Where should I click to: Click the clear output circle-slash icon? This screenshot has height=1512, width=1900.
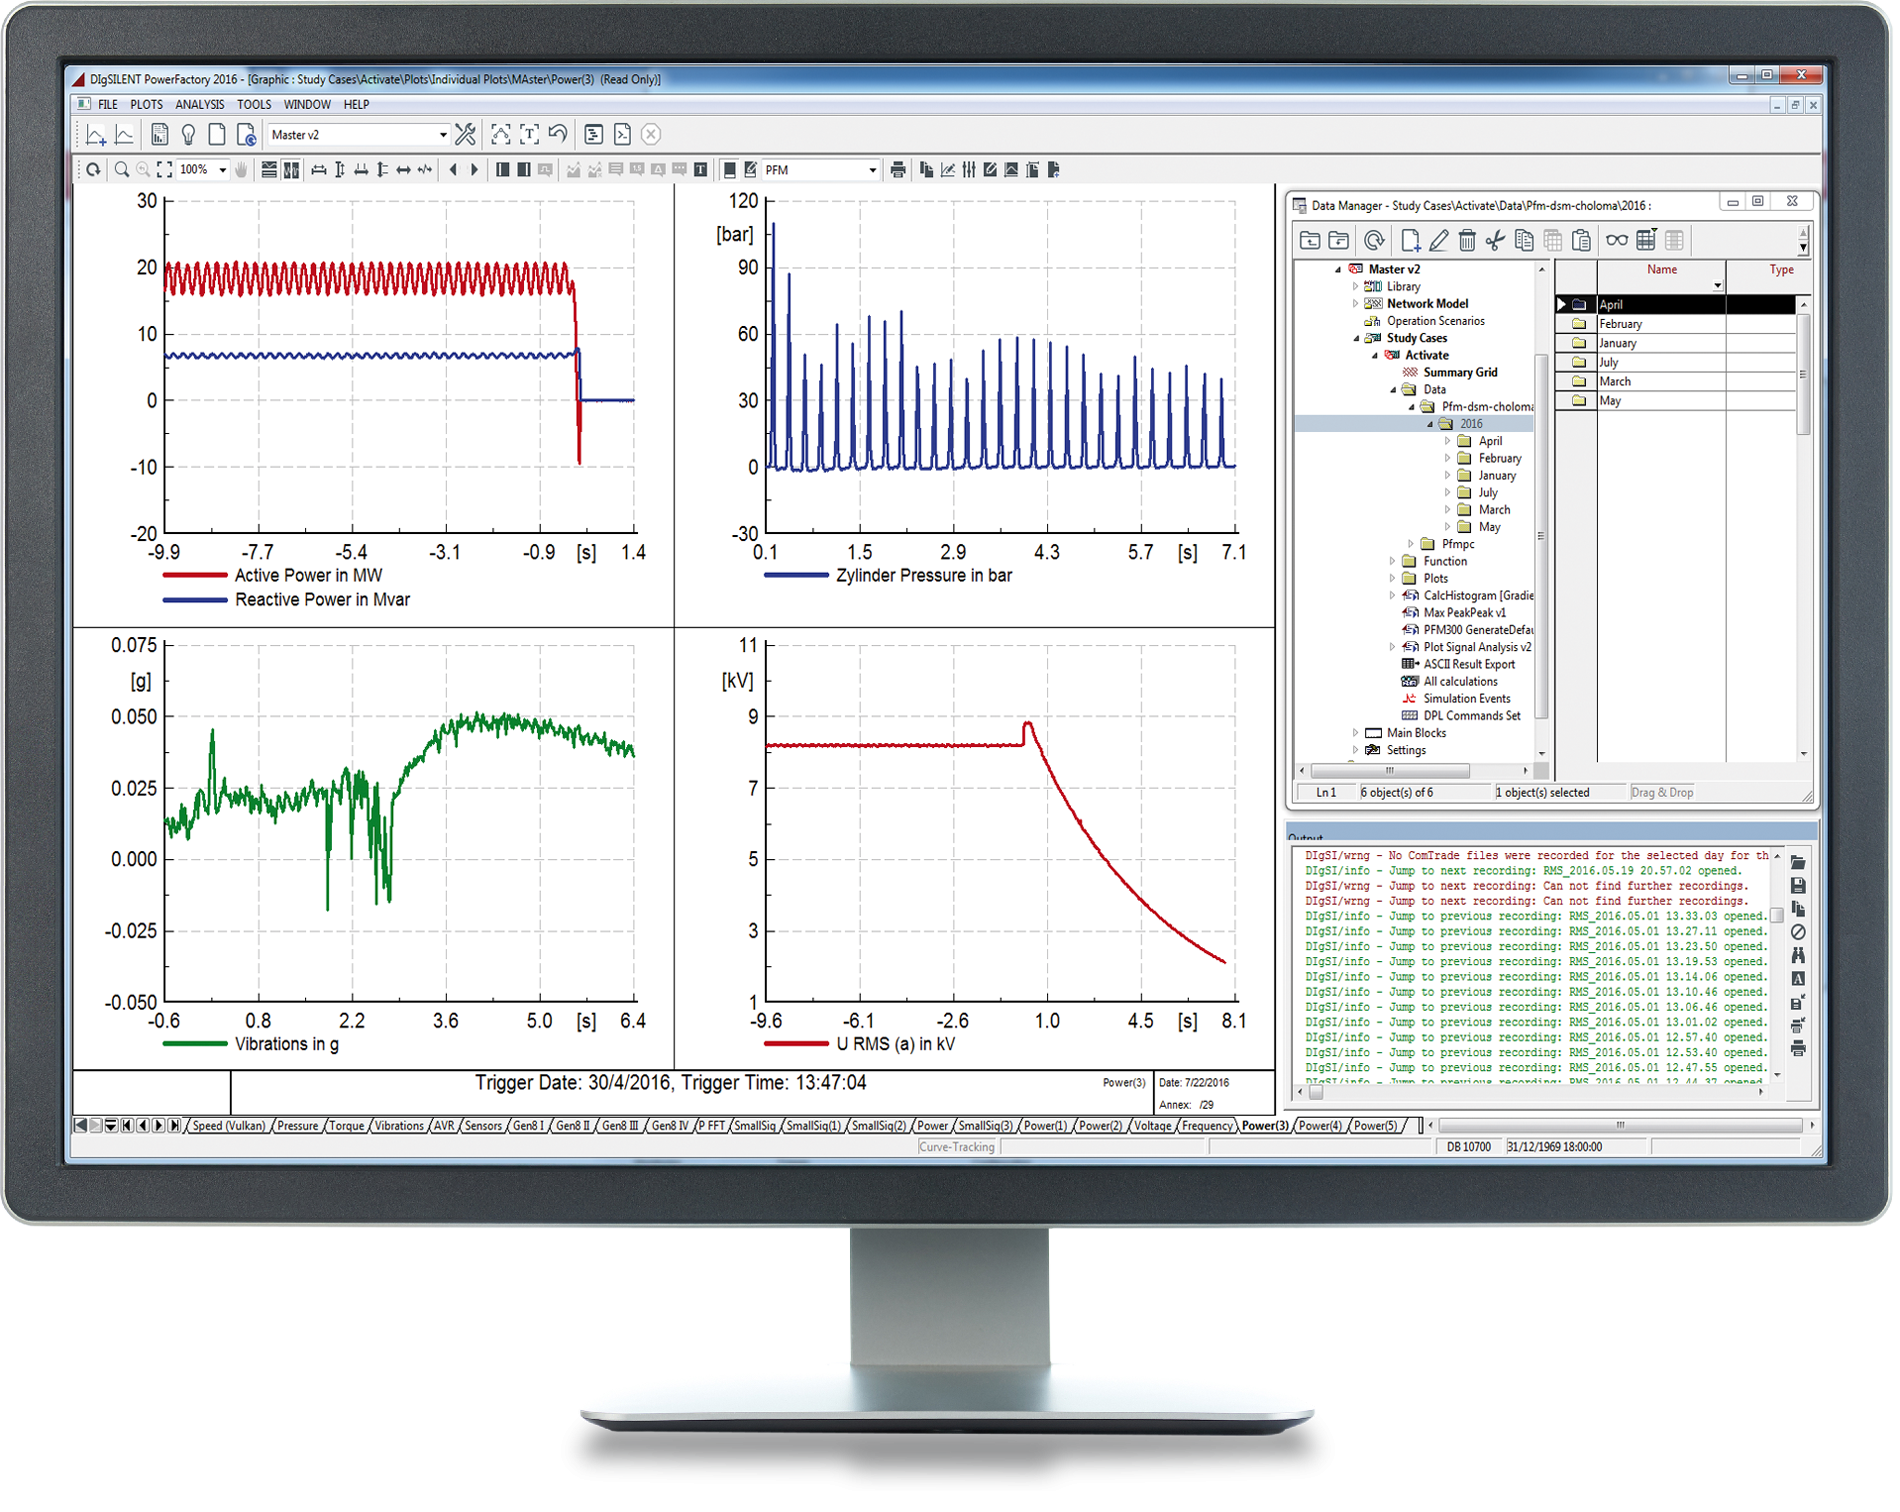coord(1797,932)
